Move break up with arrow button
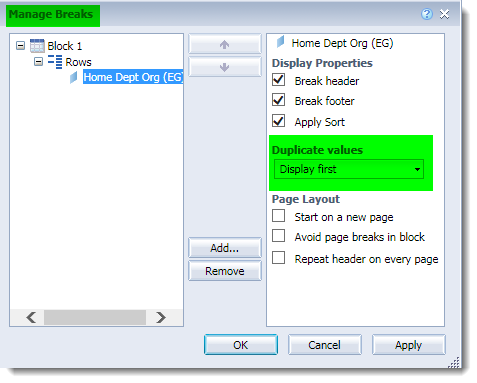The width and height of the screenshot is (477, 383). 225,44
